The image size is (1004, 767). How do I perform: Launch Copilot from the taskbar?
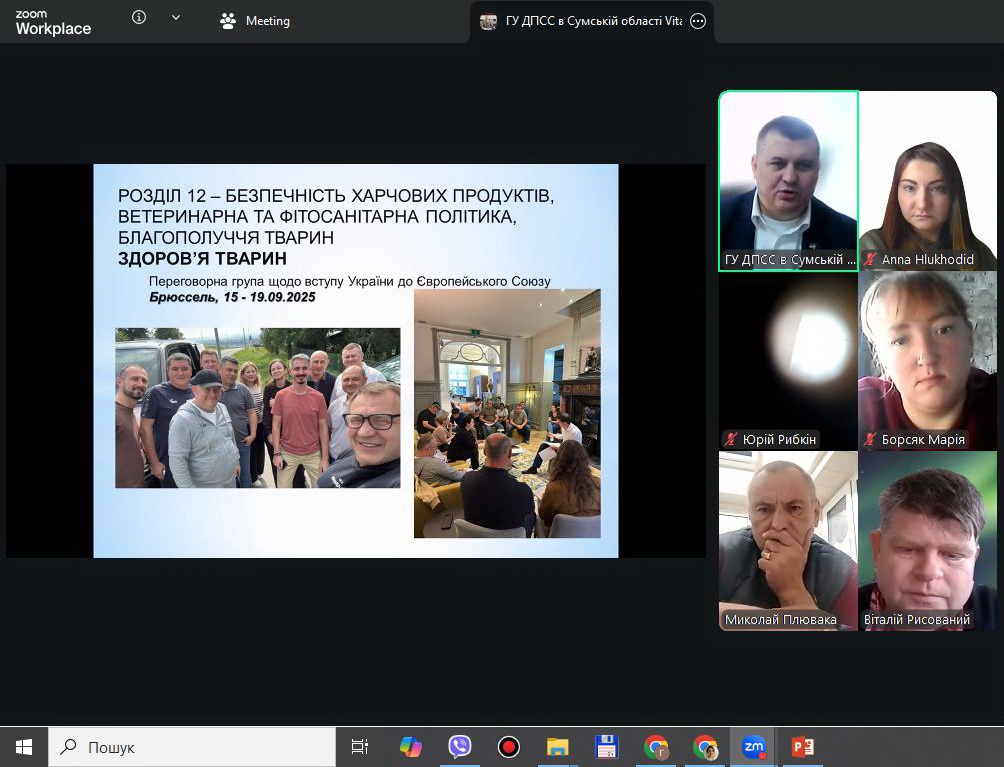coord(411,747)
